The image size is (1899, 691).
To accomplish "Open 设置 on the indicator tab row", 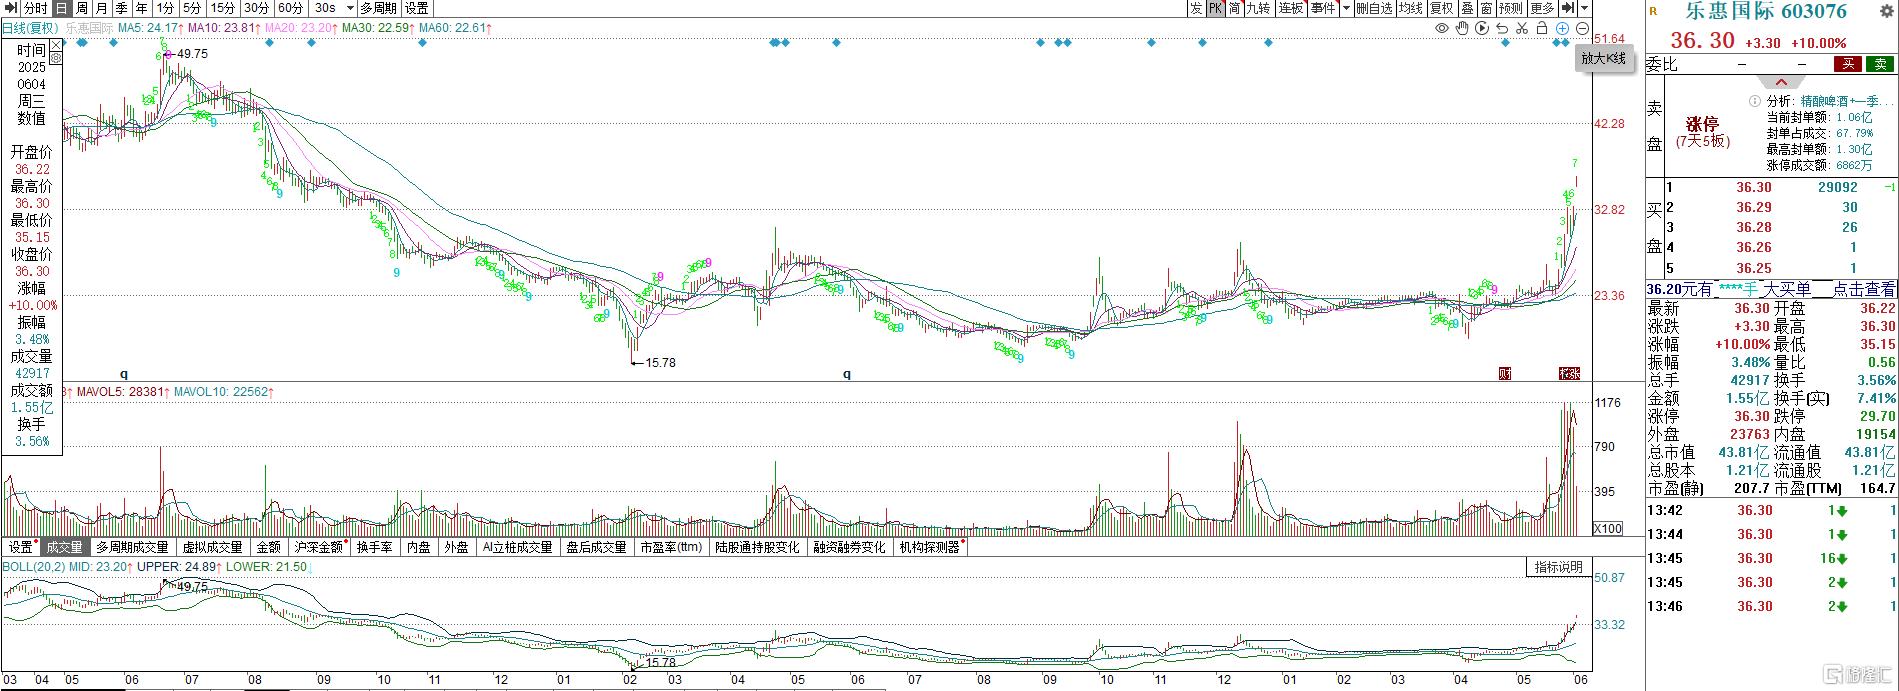I will (x=20, y=548).
